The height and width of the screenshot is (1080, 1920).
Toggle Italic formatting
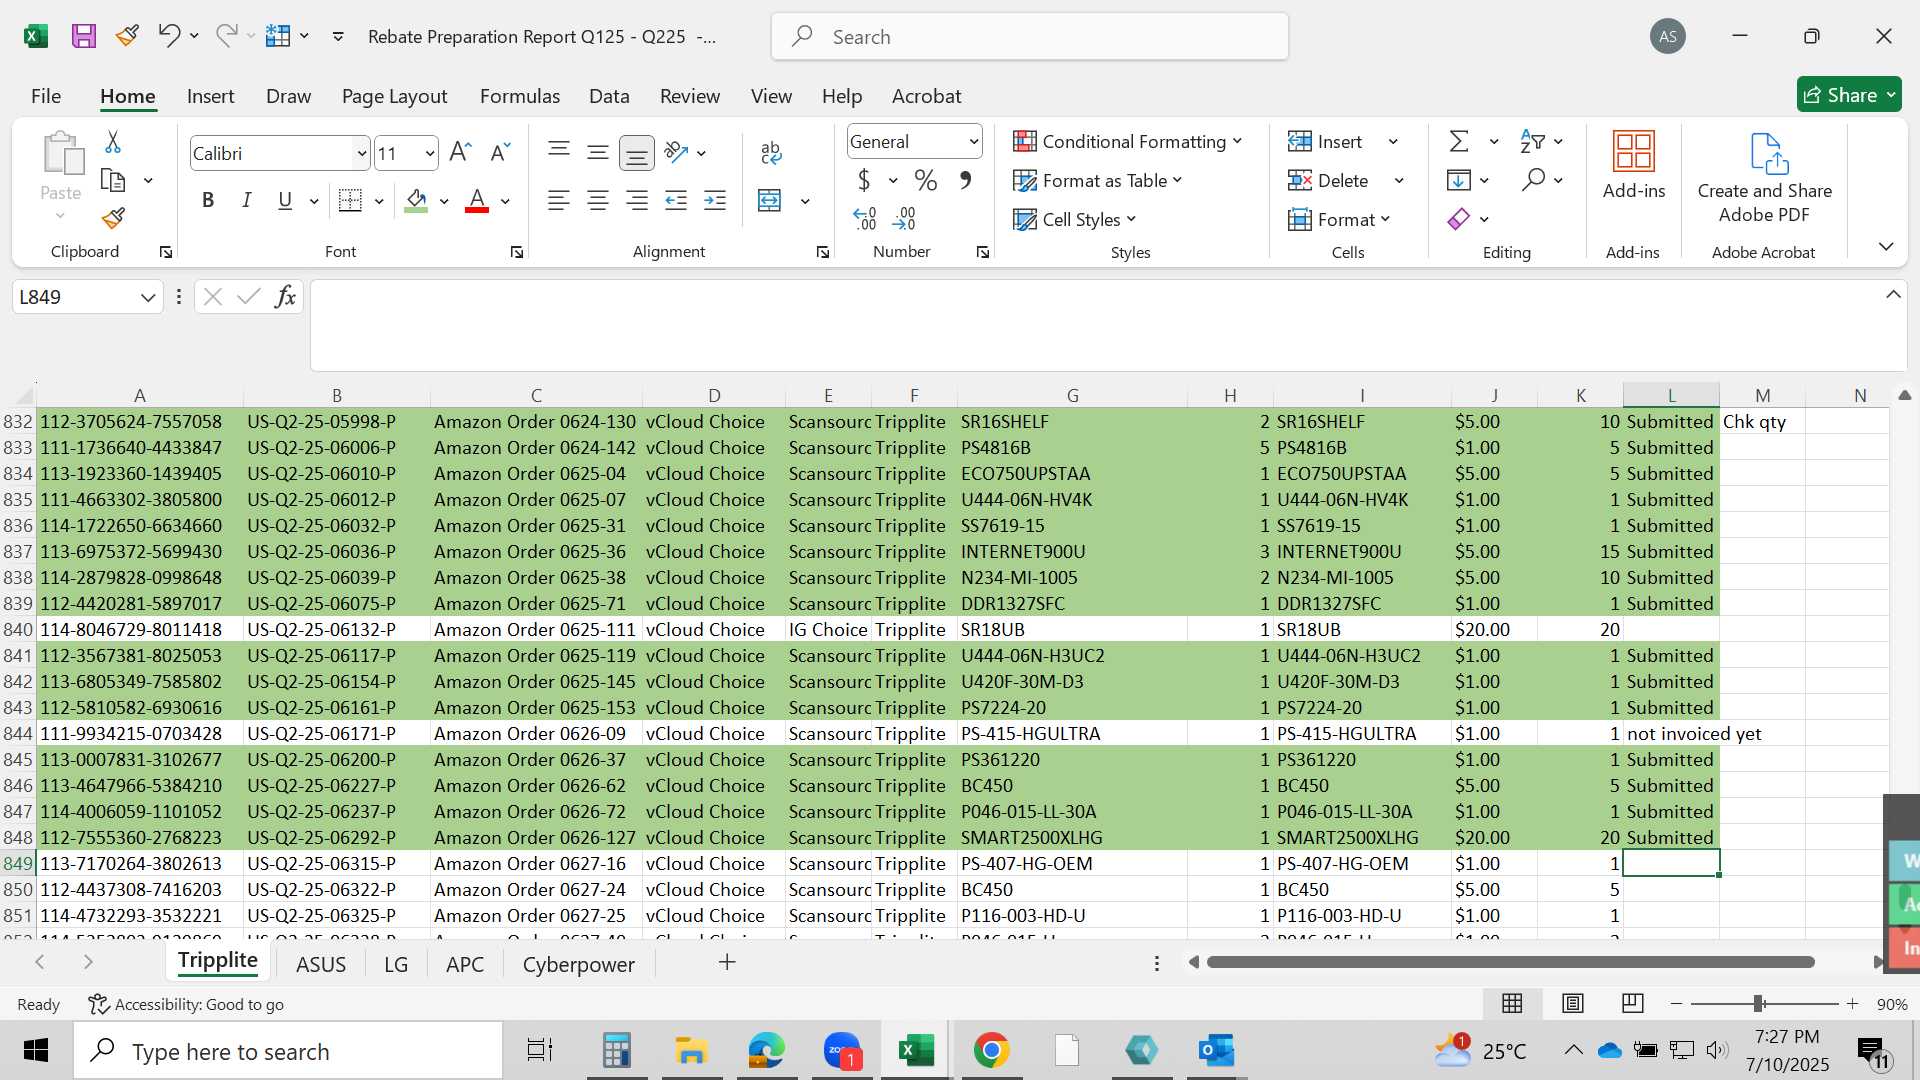coord(246,200)
